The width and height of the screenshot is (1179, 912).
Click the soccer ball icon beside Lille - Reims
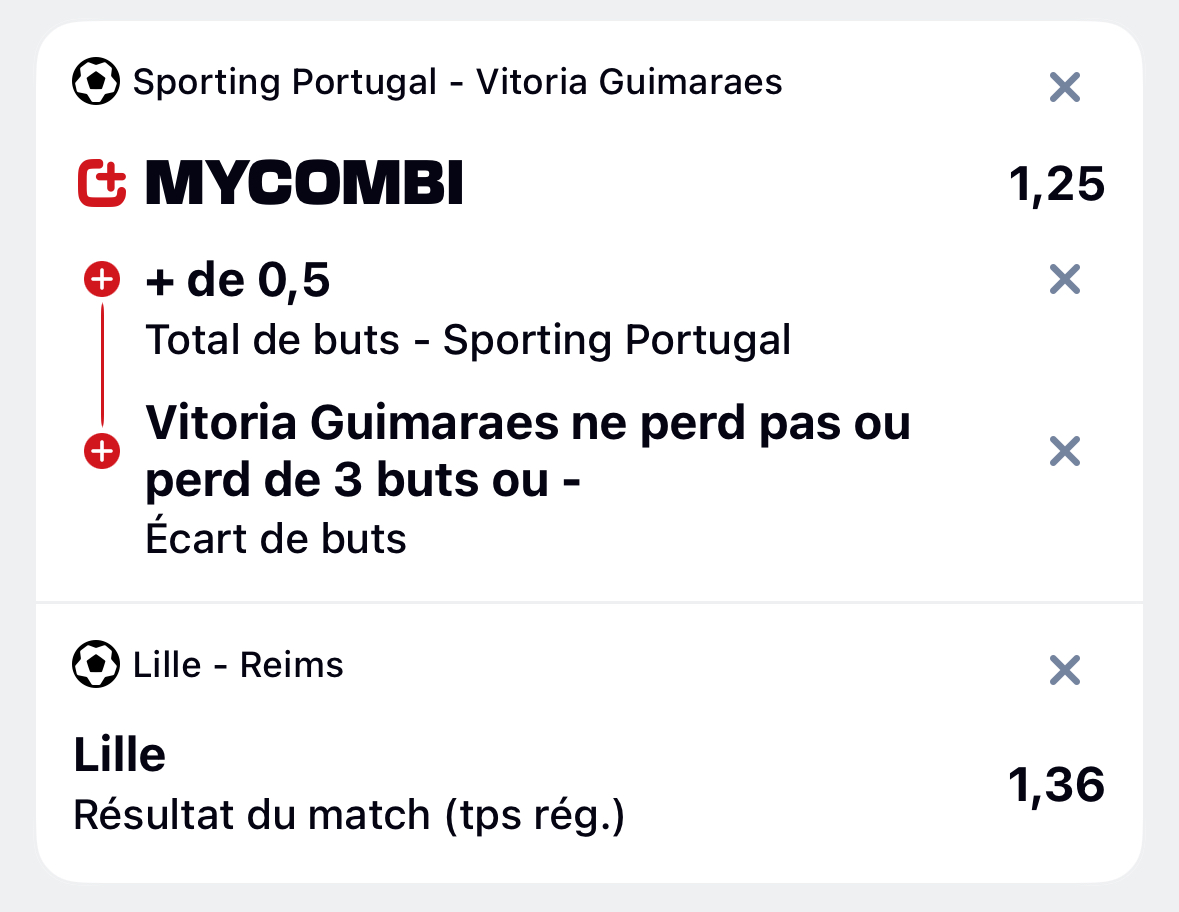tap(95, 664)
